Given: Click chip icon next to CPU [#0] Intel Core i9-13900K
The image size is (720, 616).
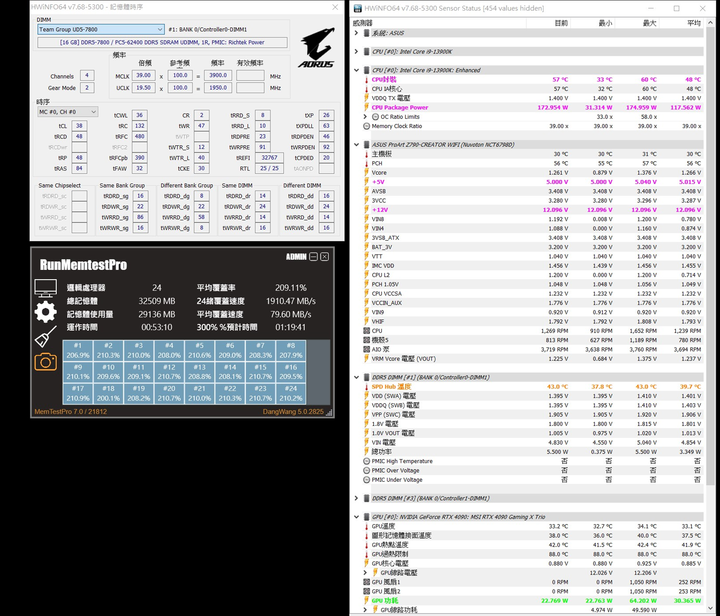Looking at the screenshot, I should 366,51.
